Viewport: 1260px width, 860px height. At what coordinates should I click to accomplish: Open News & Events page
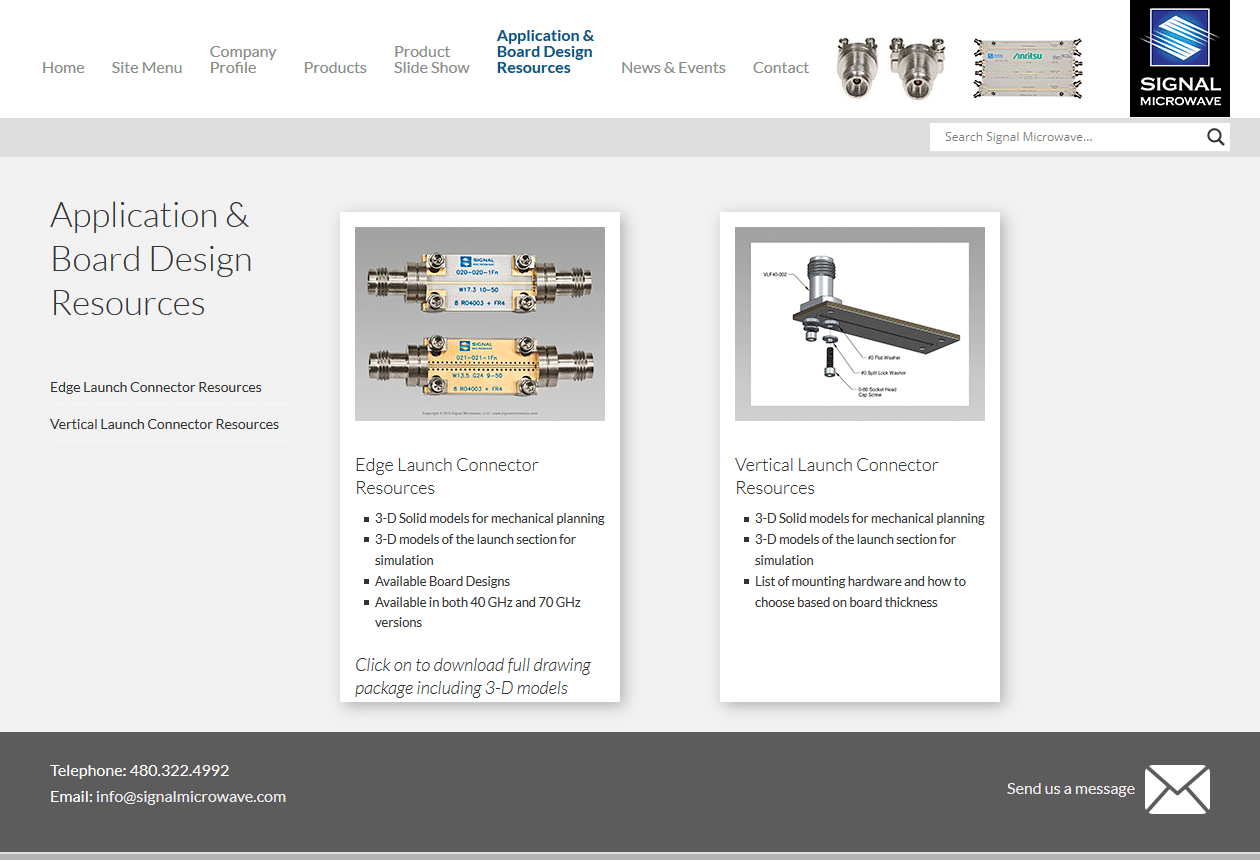point(673,68)
